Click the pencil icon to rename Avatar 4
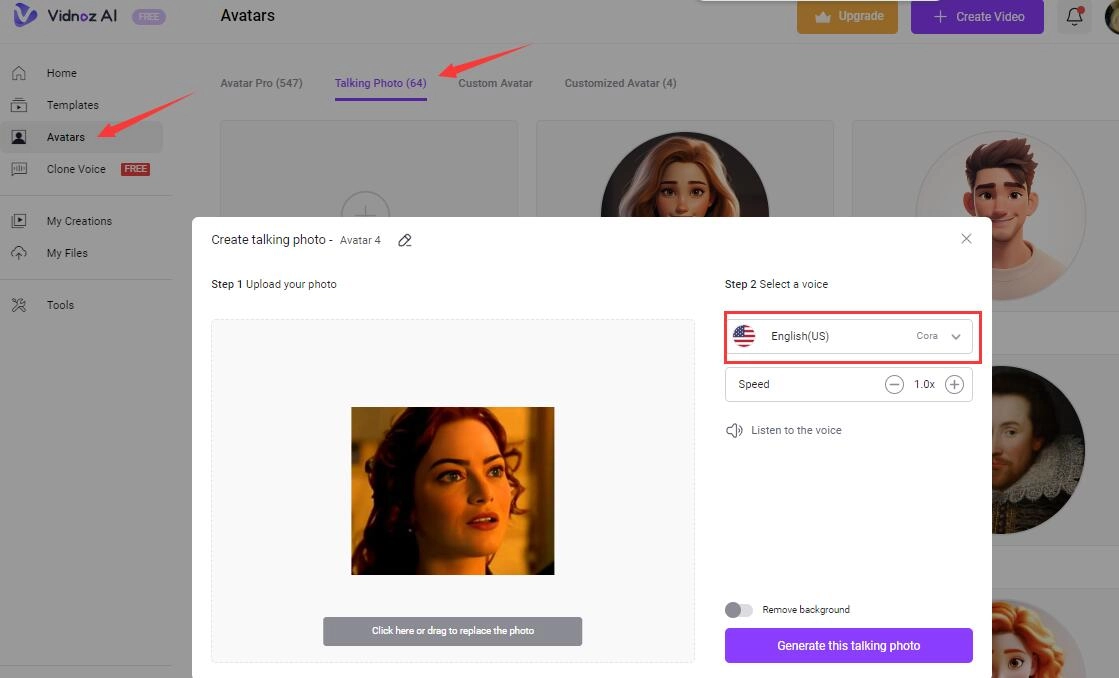 405,240
